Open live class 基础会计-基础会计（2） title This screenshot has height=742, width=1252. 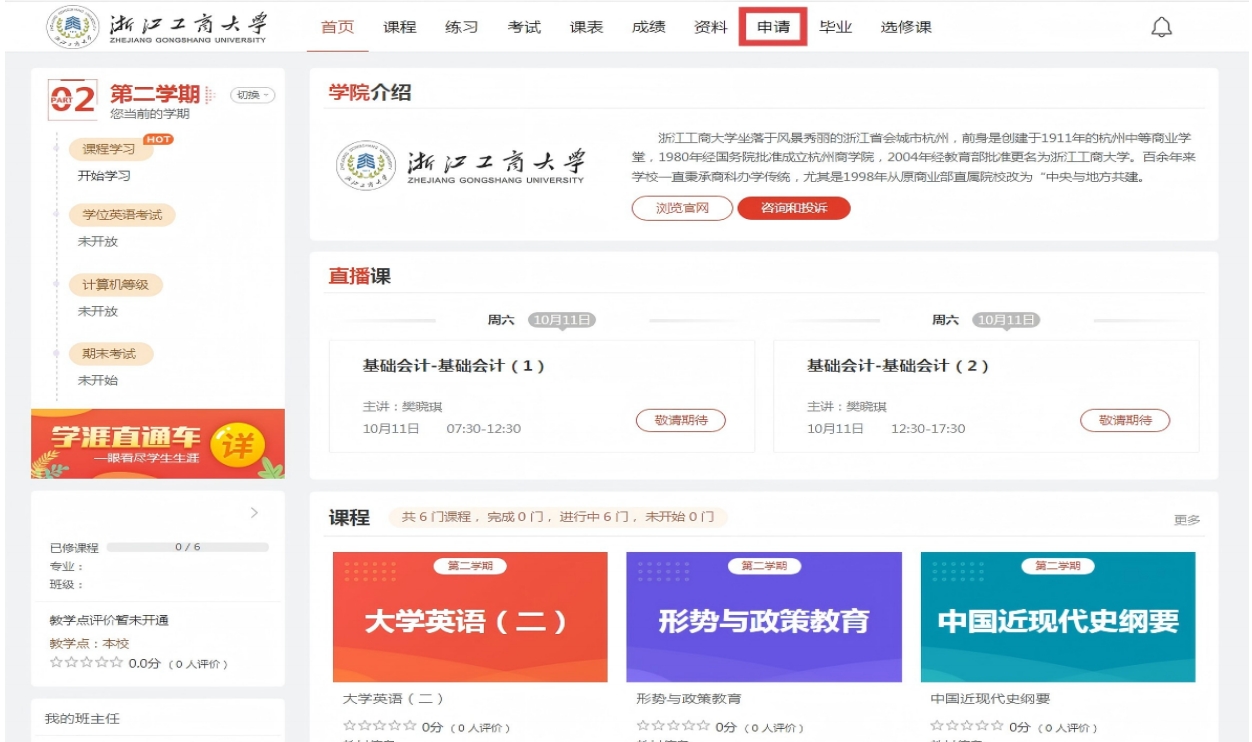(898, 366)
